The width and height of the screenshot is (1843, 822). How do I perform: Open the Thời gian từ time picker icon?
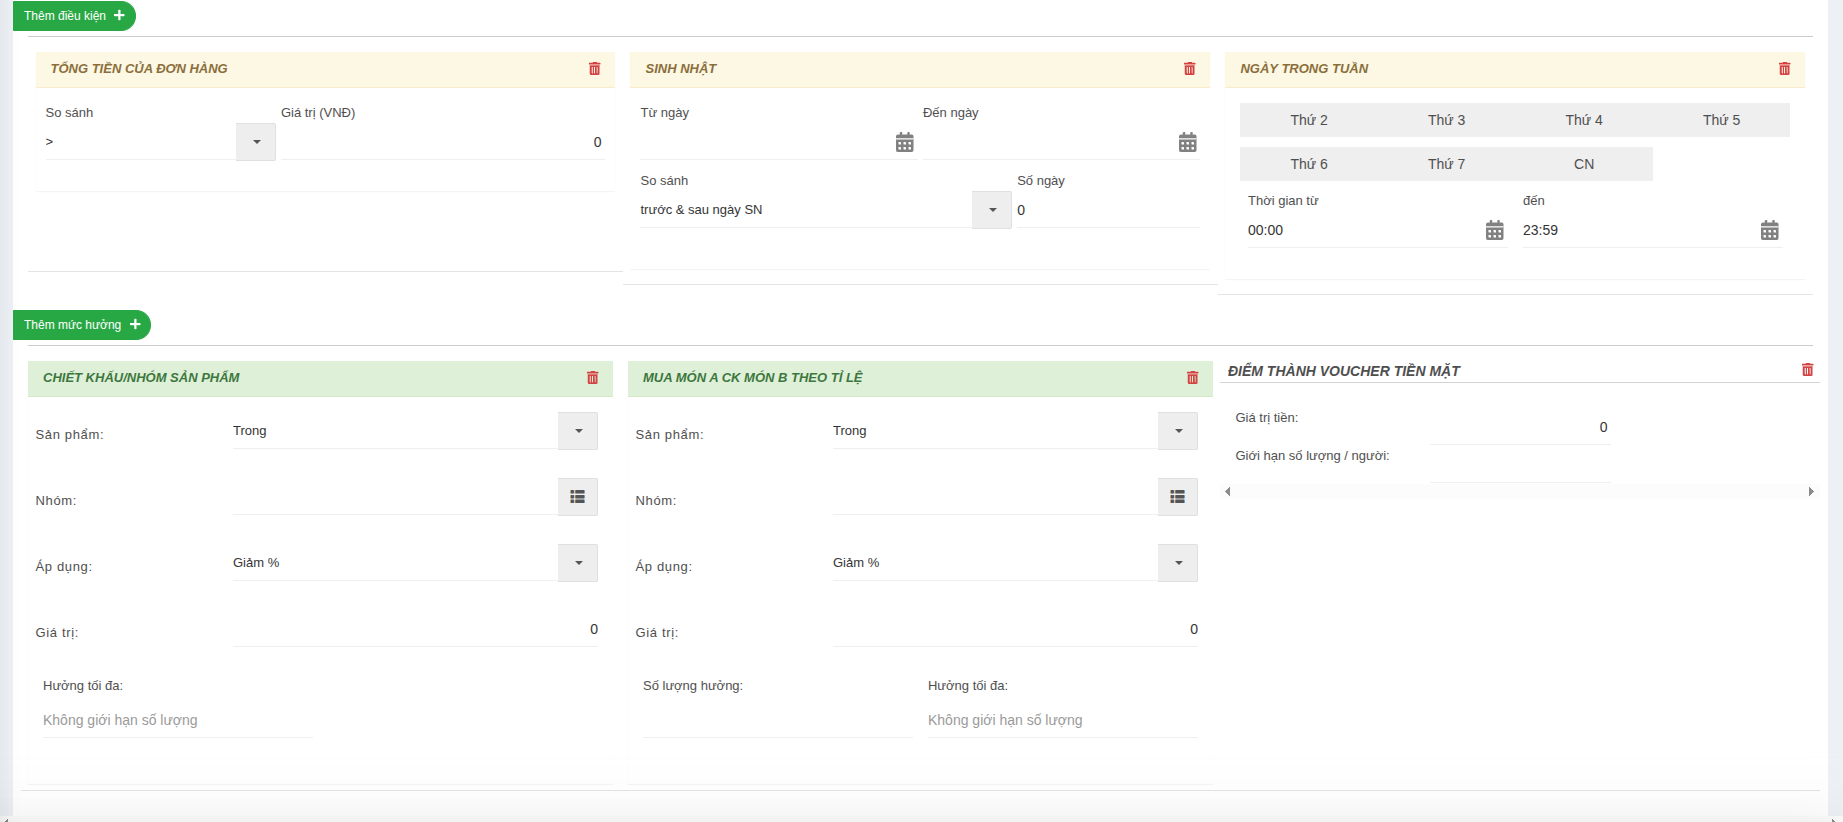pos(1494,231)
